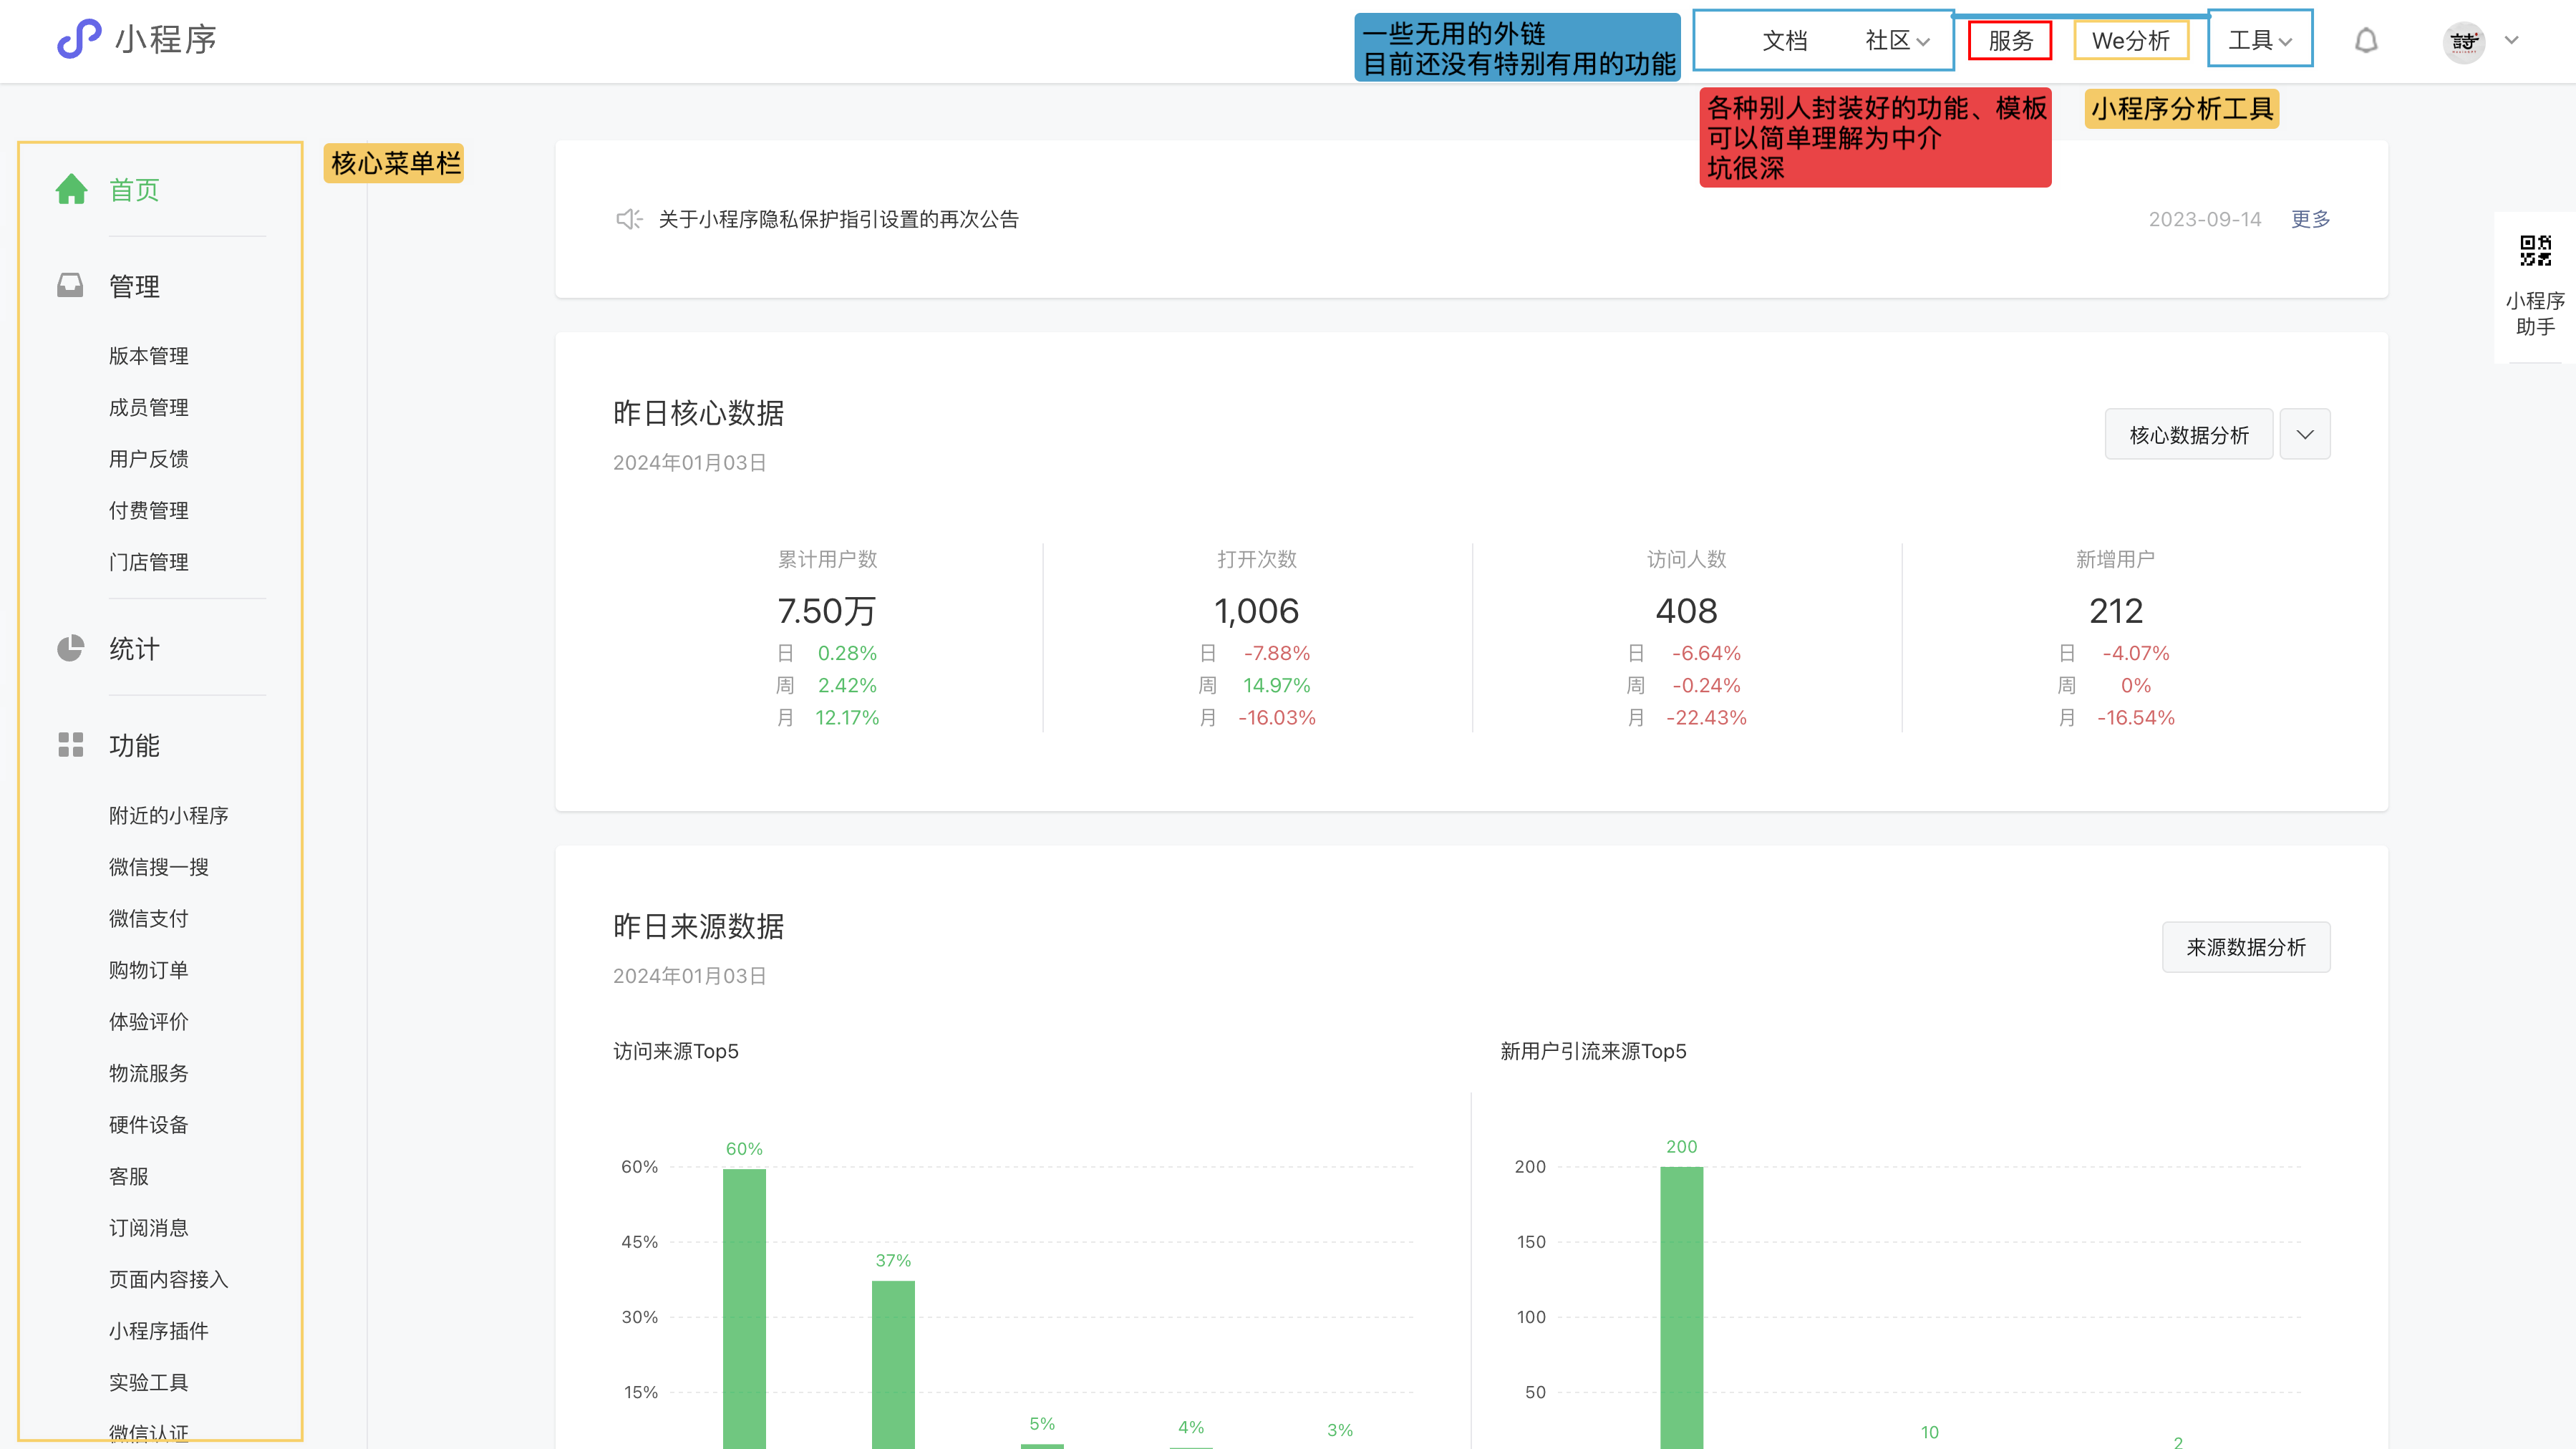Click the 核心数据分析 button

coord(2188,434)
